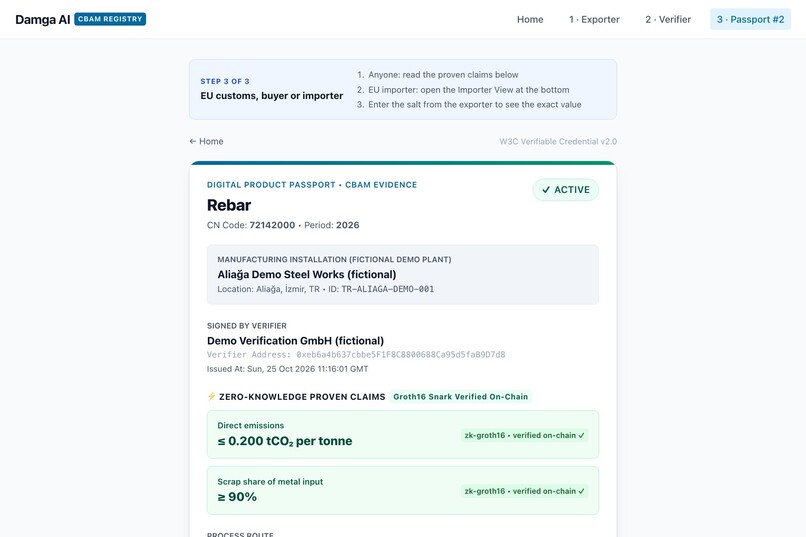This screenshot has height=537, width=806.
Task: Click the DIGITAL PRODUCT PASSPORT • CBAM EVIDENCE label
Action: coord(312,184)
